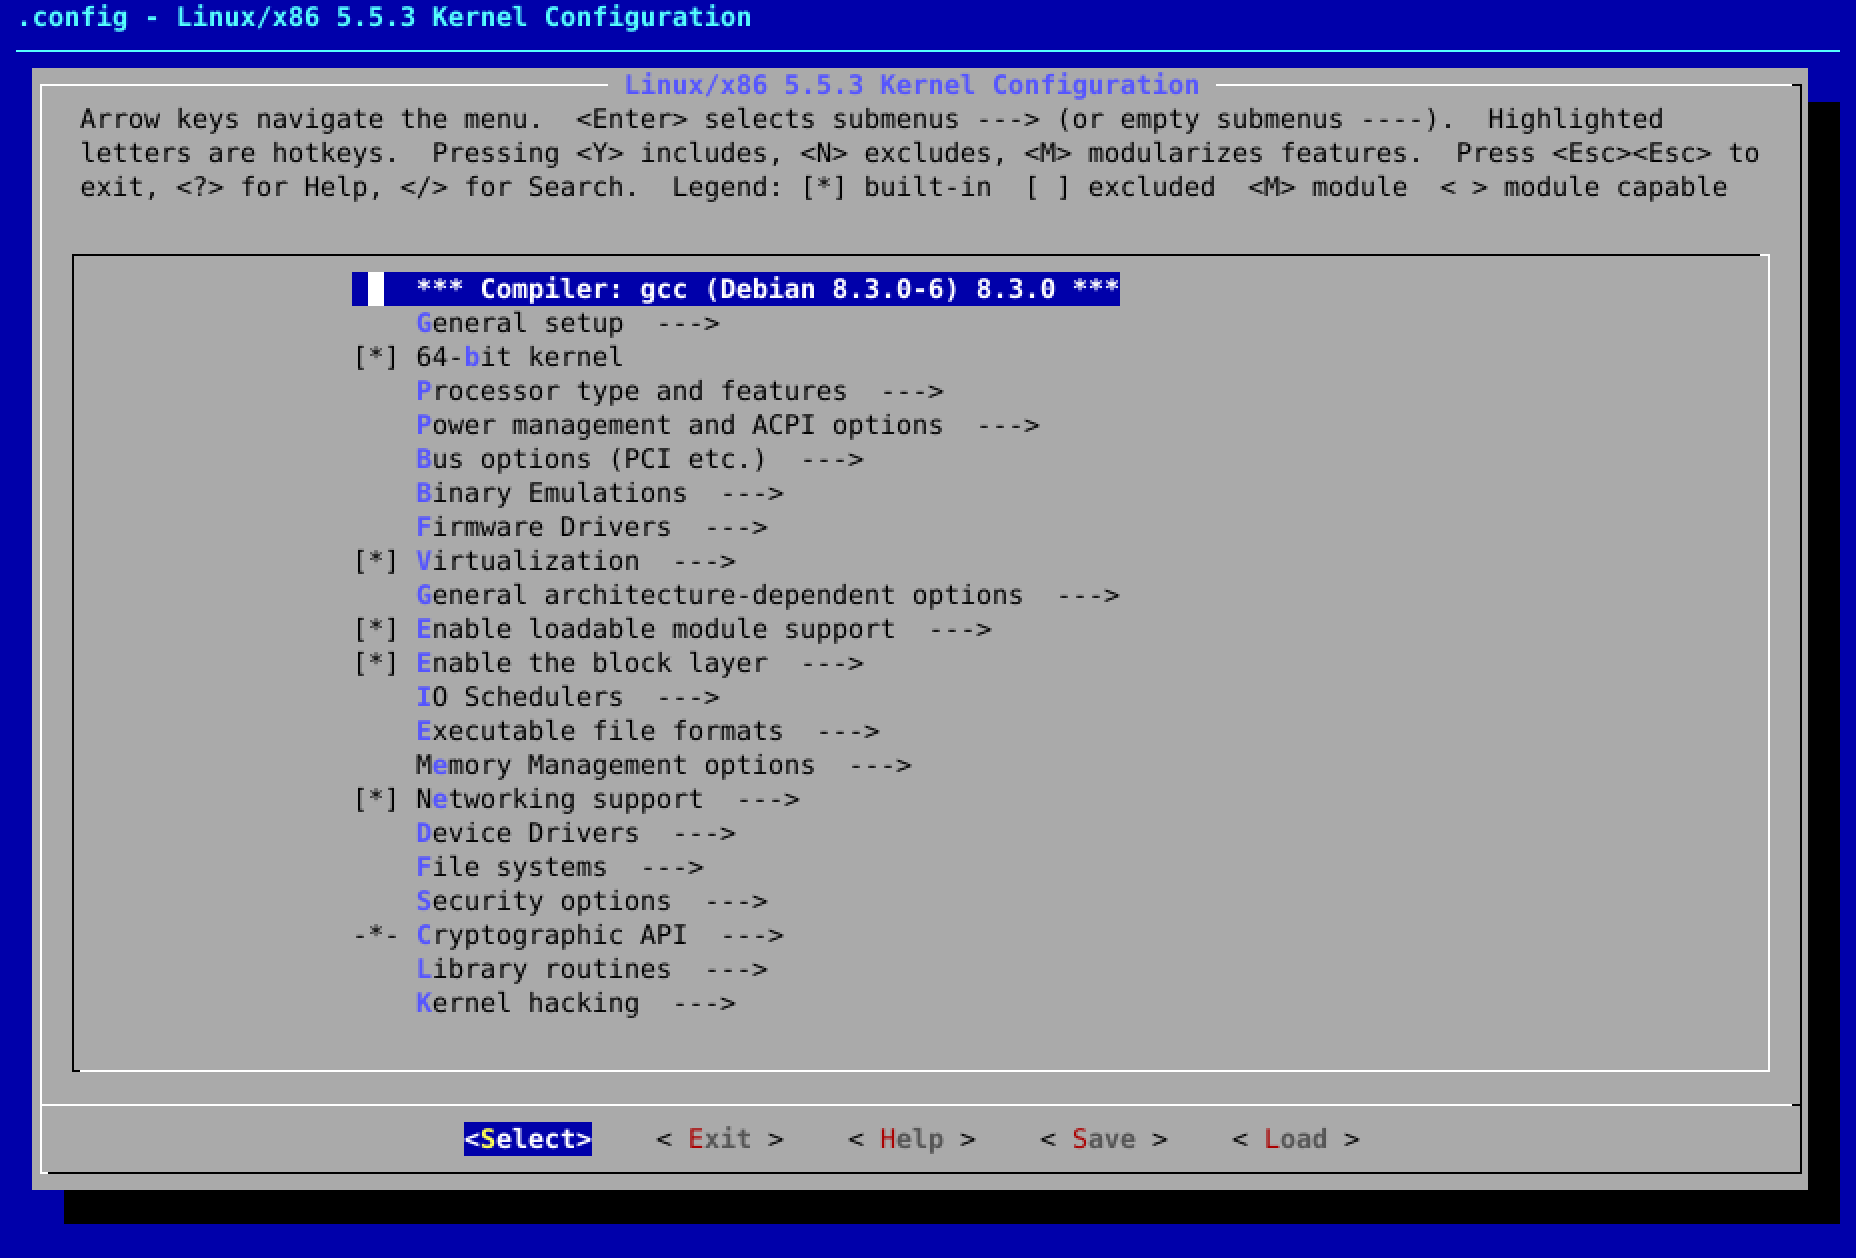Click the Enable the block layer label
Screen dimensions: 1856x1258
click(x=591, y=663)
